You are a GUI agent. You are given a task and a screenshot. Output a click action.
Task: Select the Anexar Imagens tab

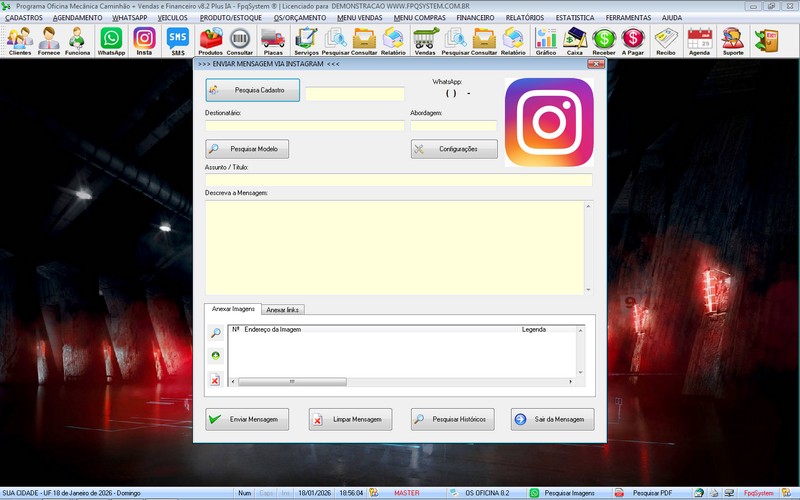click(233, 309)
